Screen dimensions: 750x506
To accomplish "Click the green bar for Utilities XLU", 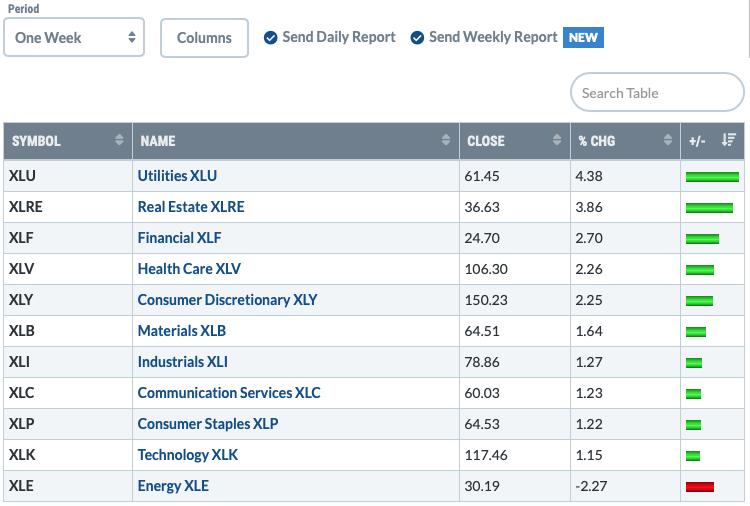I will (x=712, y=177).
